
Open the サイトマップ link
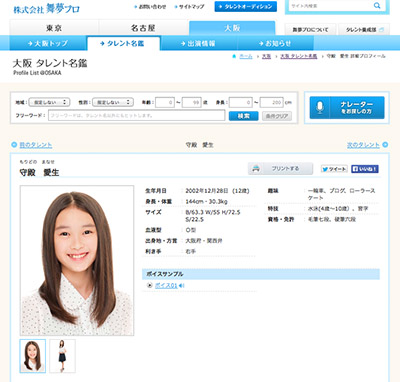tap(190, 6)
